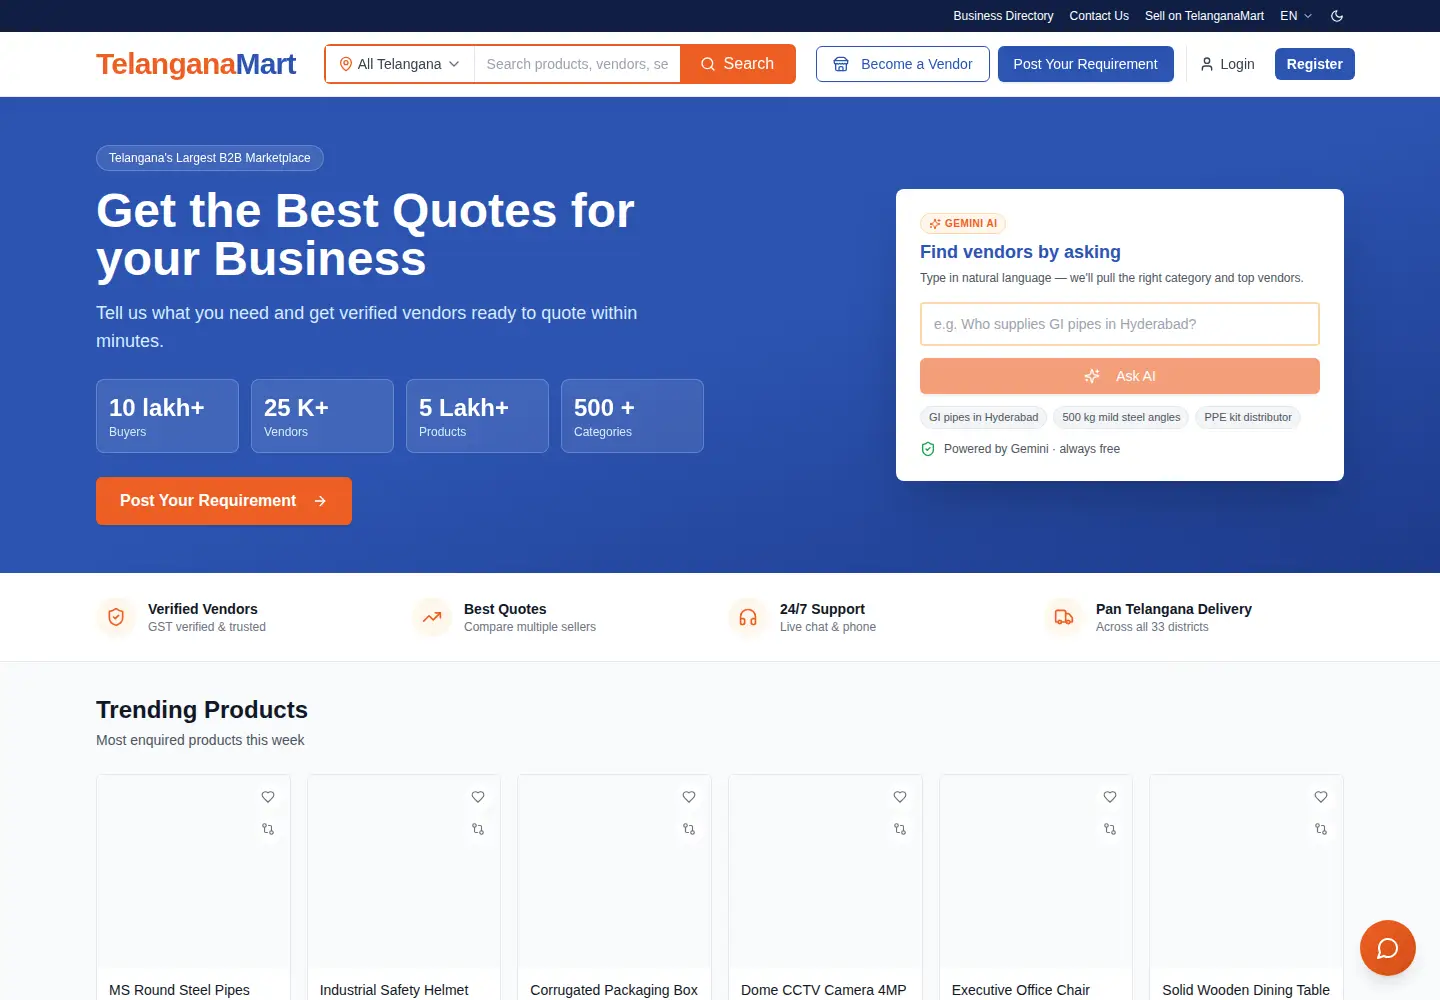Select PPE kit distributor suggestion chip
Screen dimensions: 1440x1000
click(x=1248, y=417)
